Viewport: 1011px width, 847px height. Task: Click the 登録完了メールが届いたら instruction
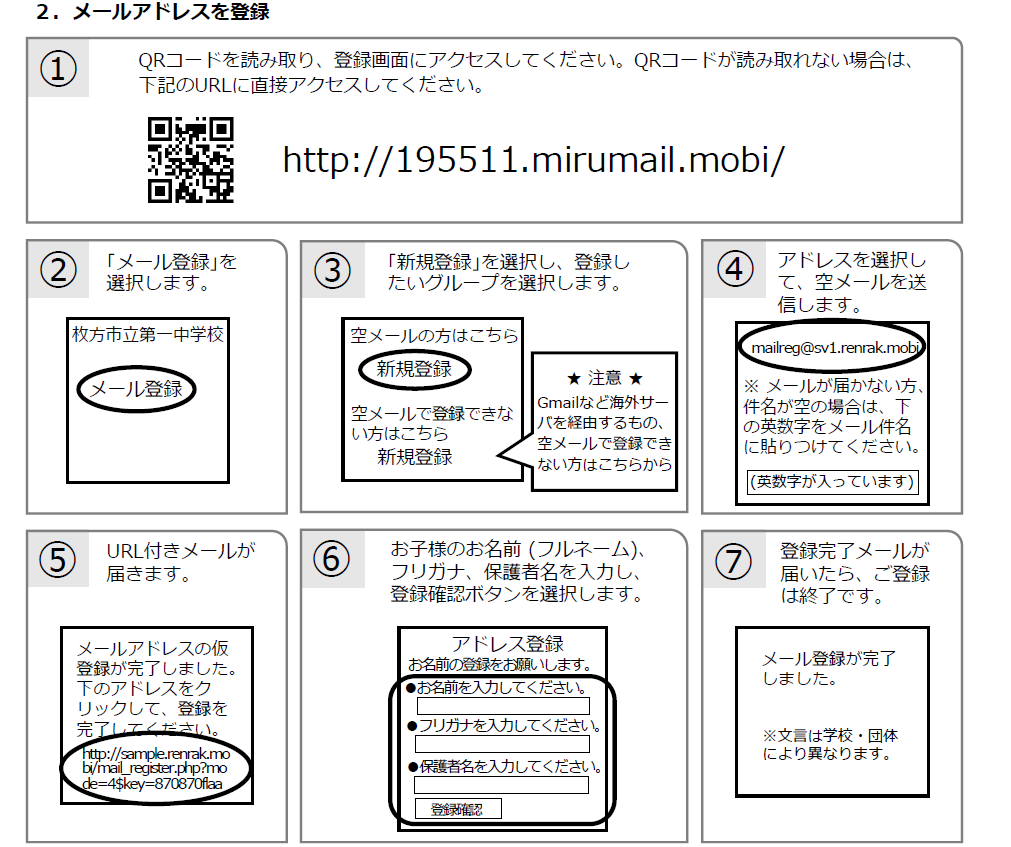coord(855,573)
